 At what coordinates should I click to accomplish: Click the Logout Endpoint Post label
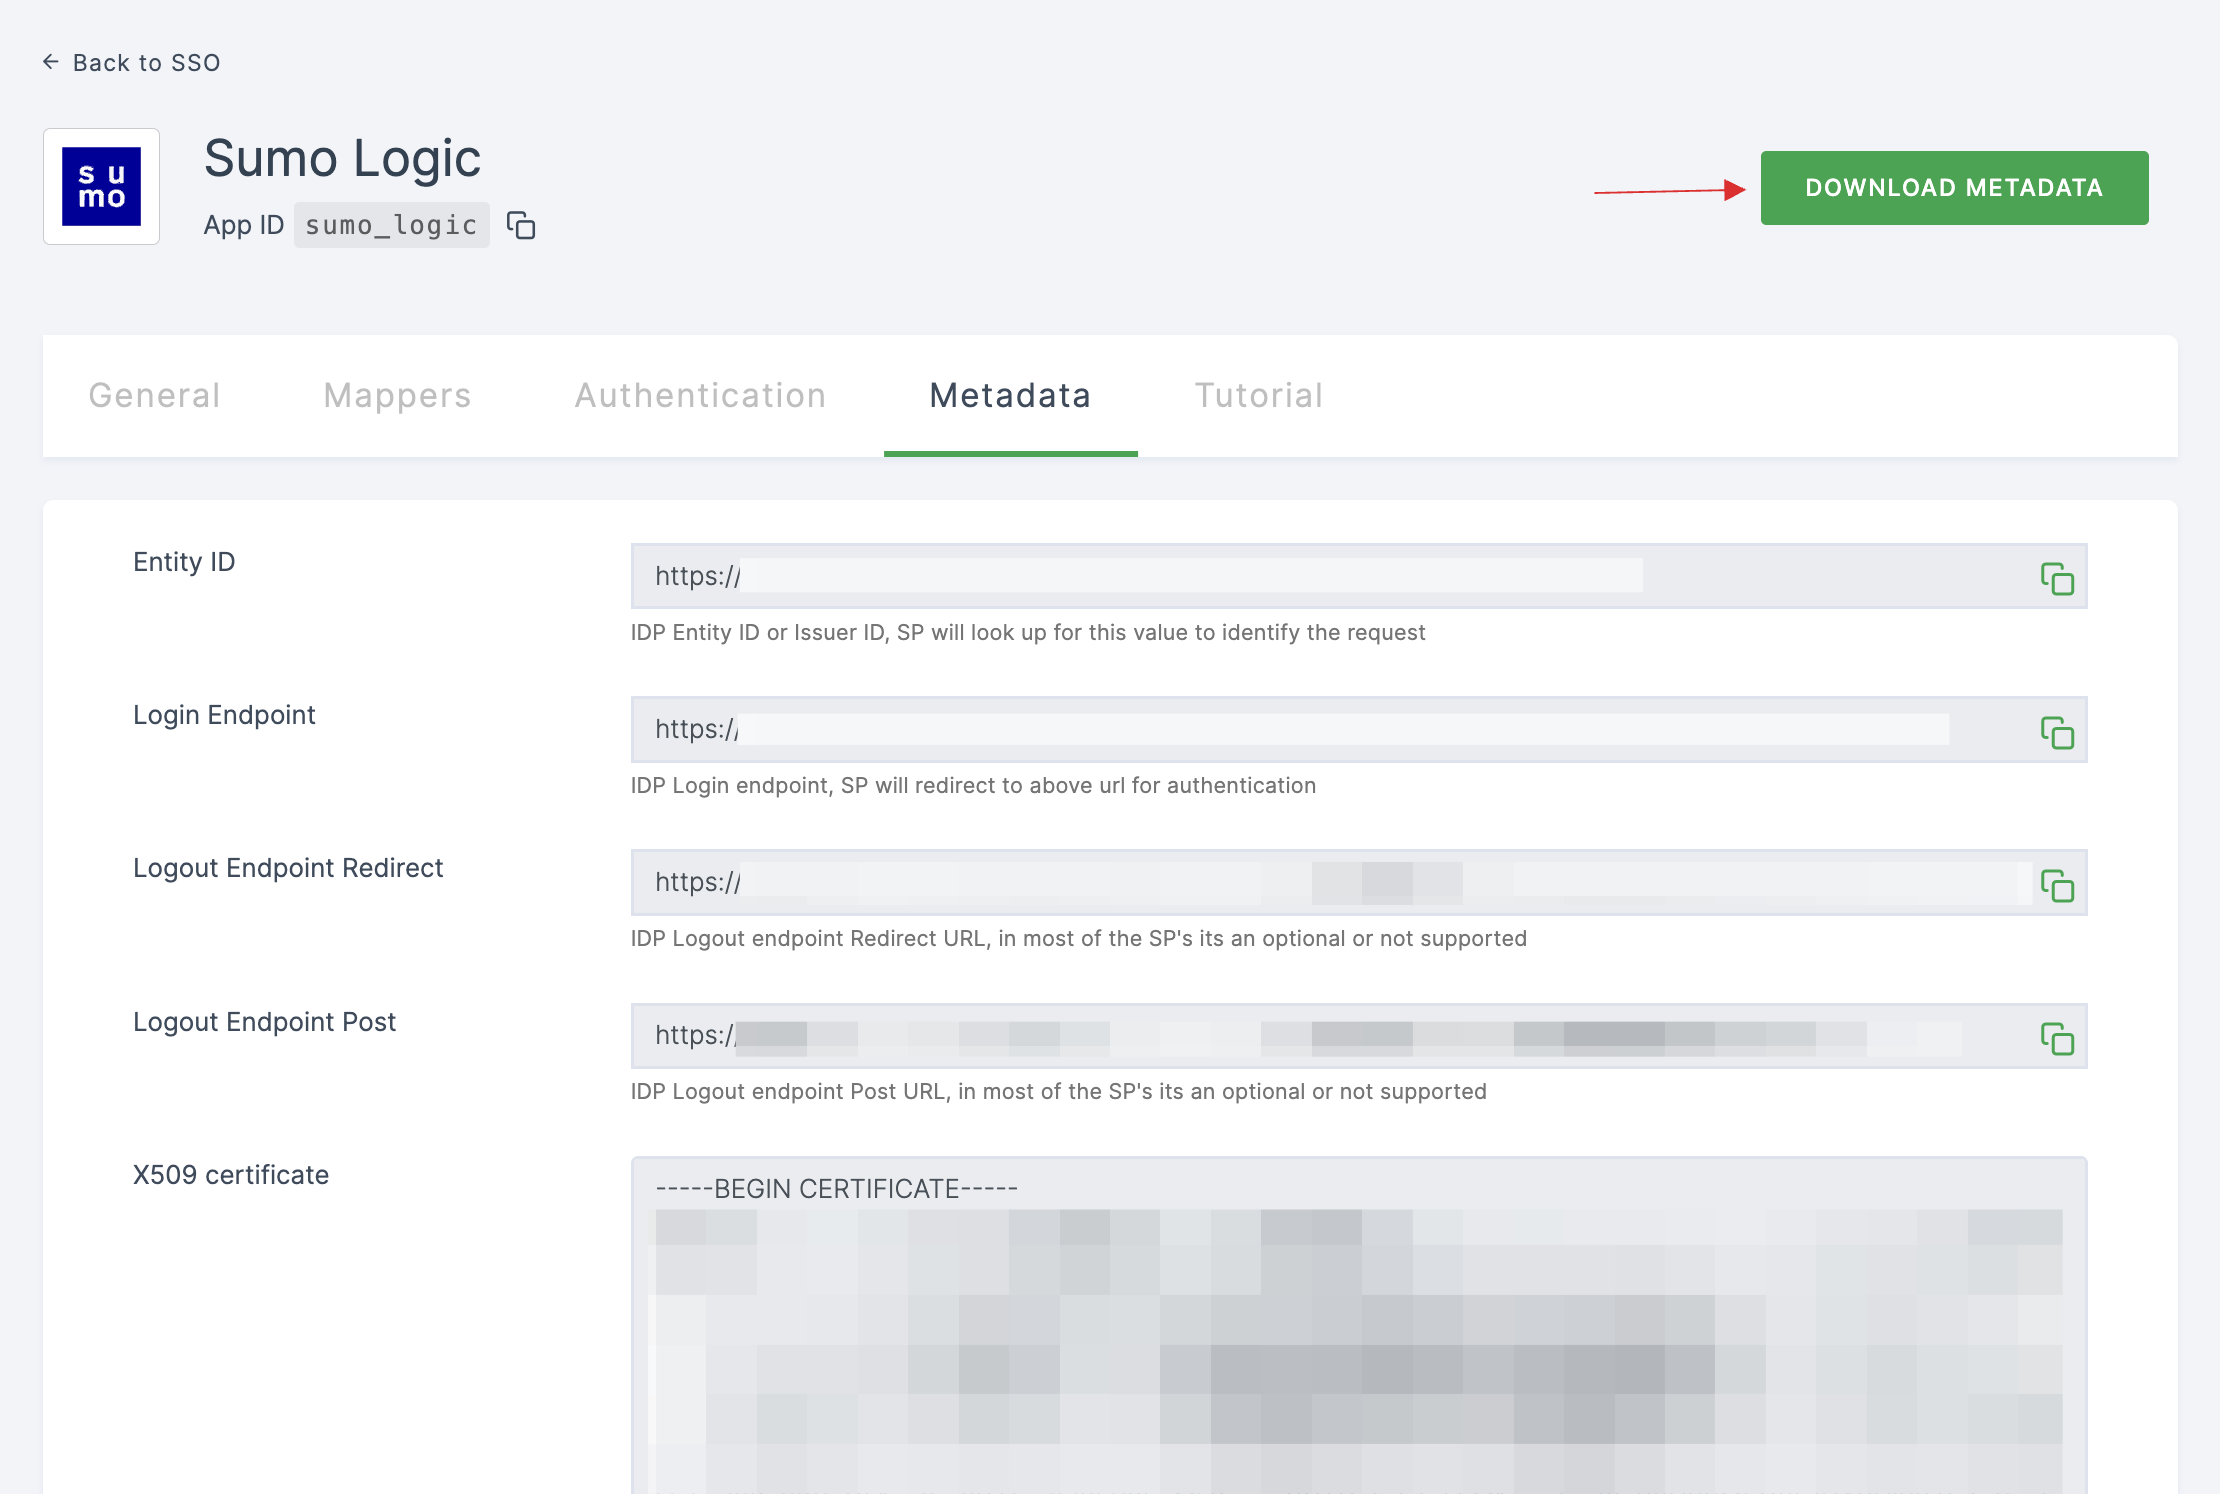tap(264, 1022)
